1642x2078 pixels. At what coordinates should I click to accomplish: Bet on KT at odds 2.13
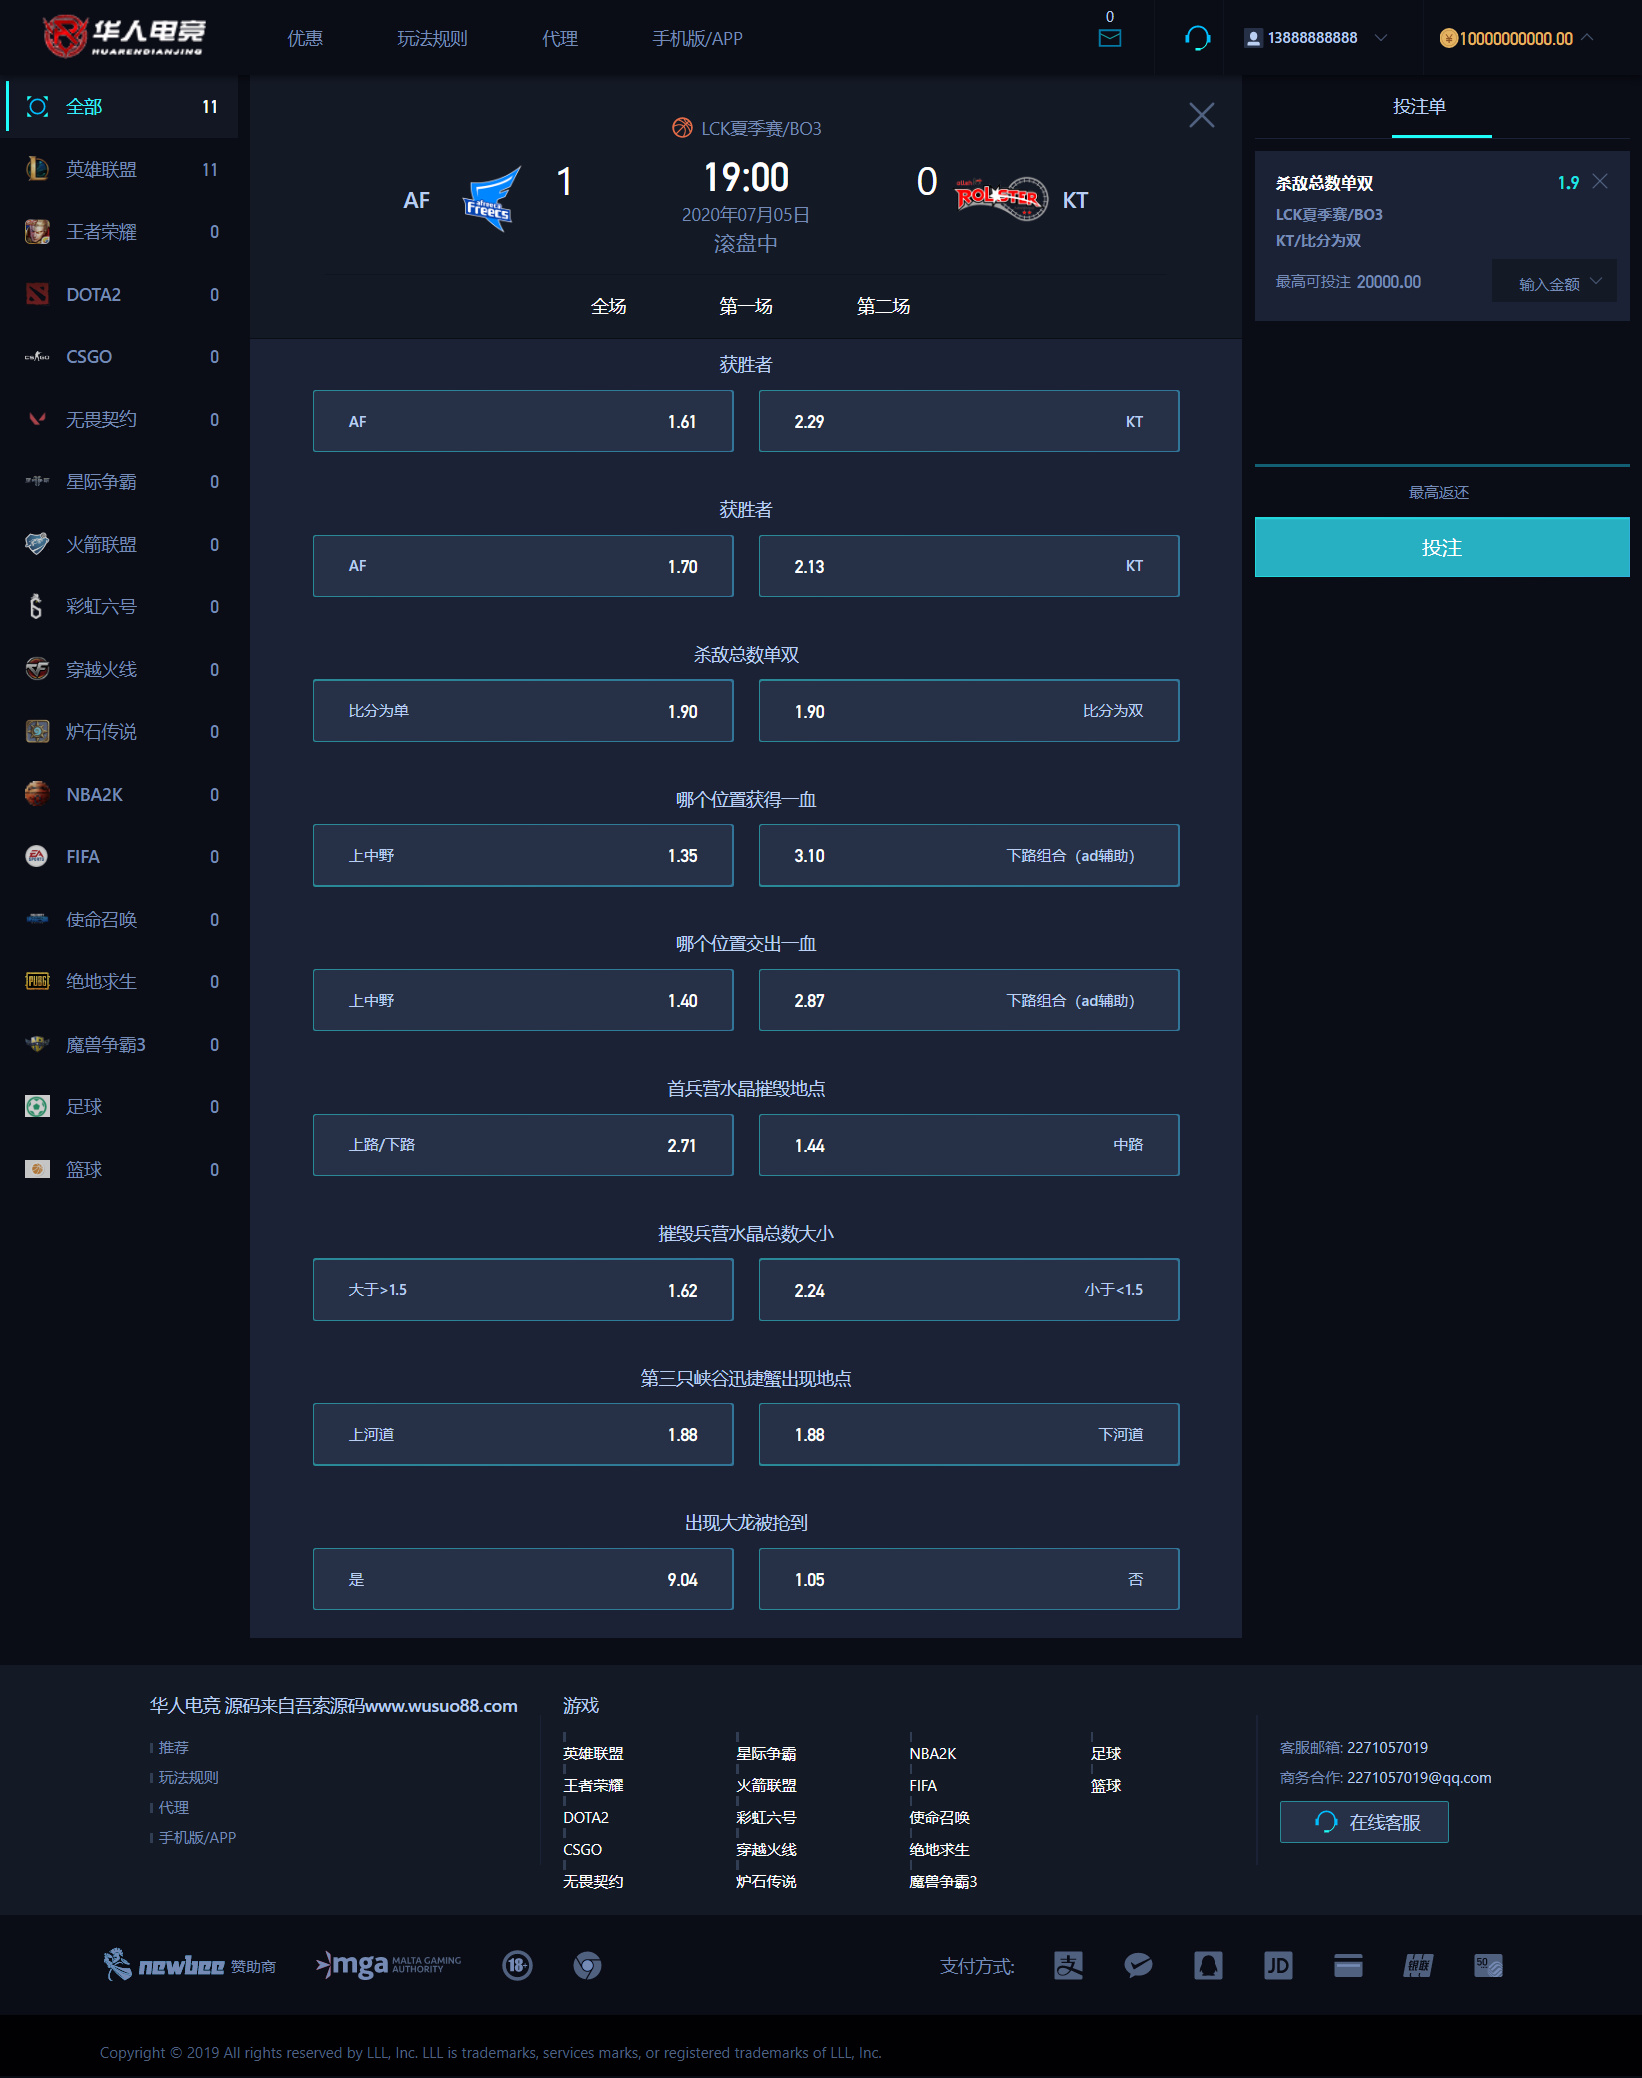[969, 566]
